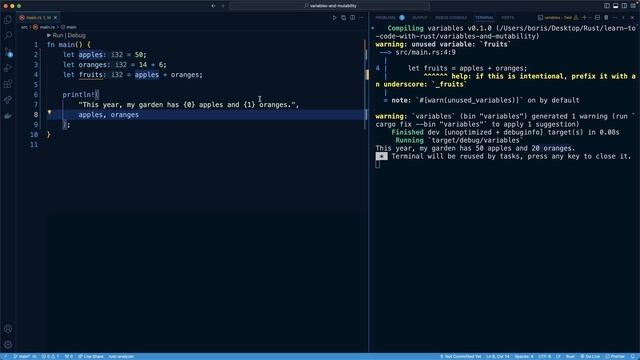
Task: Click Rust language mode status item
Action: tap(570, 356)
